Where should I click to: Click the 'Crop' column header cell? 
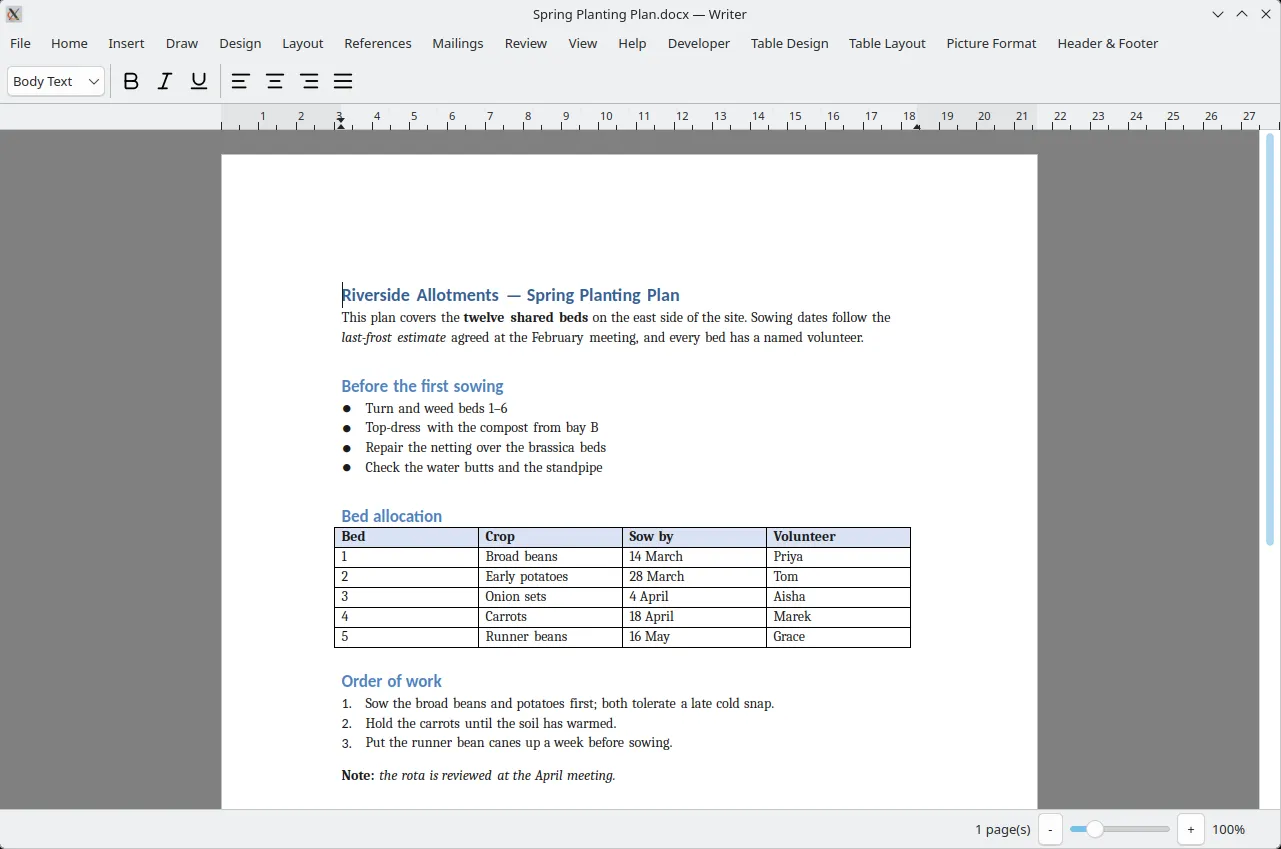pos(550,537)
